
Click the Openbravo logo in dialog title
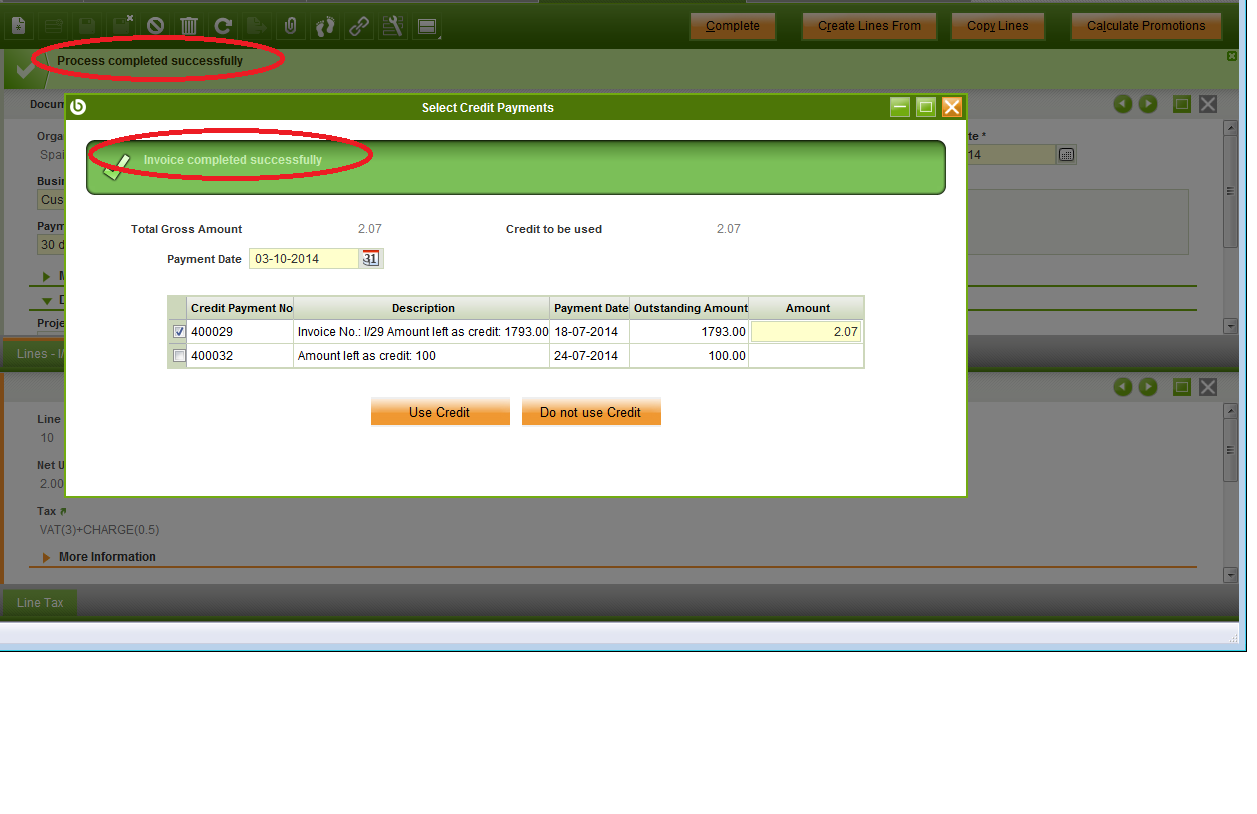[78, 107]
